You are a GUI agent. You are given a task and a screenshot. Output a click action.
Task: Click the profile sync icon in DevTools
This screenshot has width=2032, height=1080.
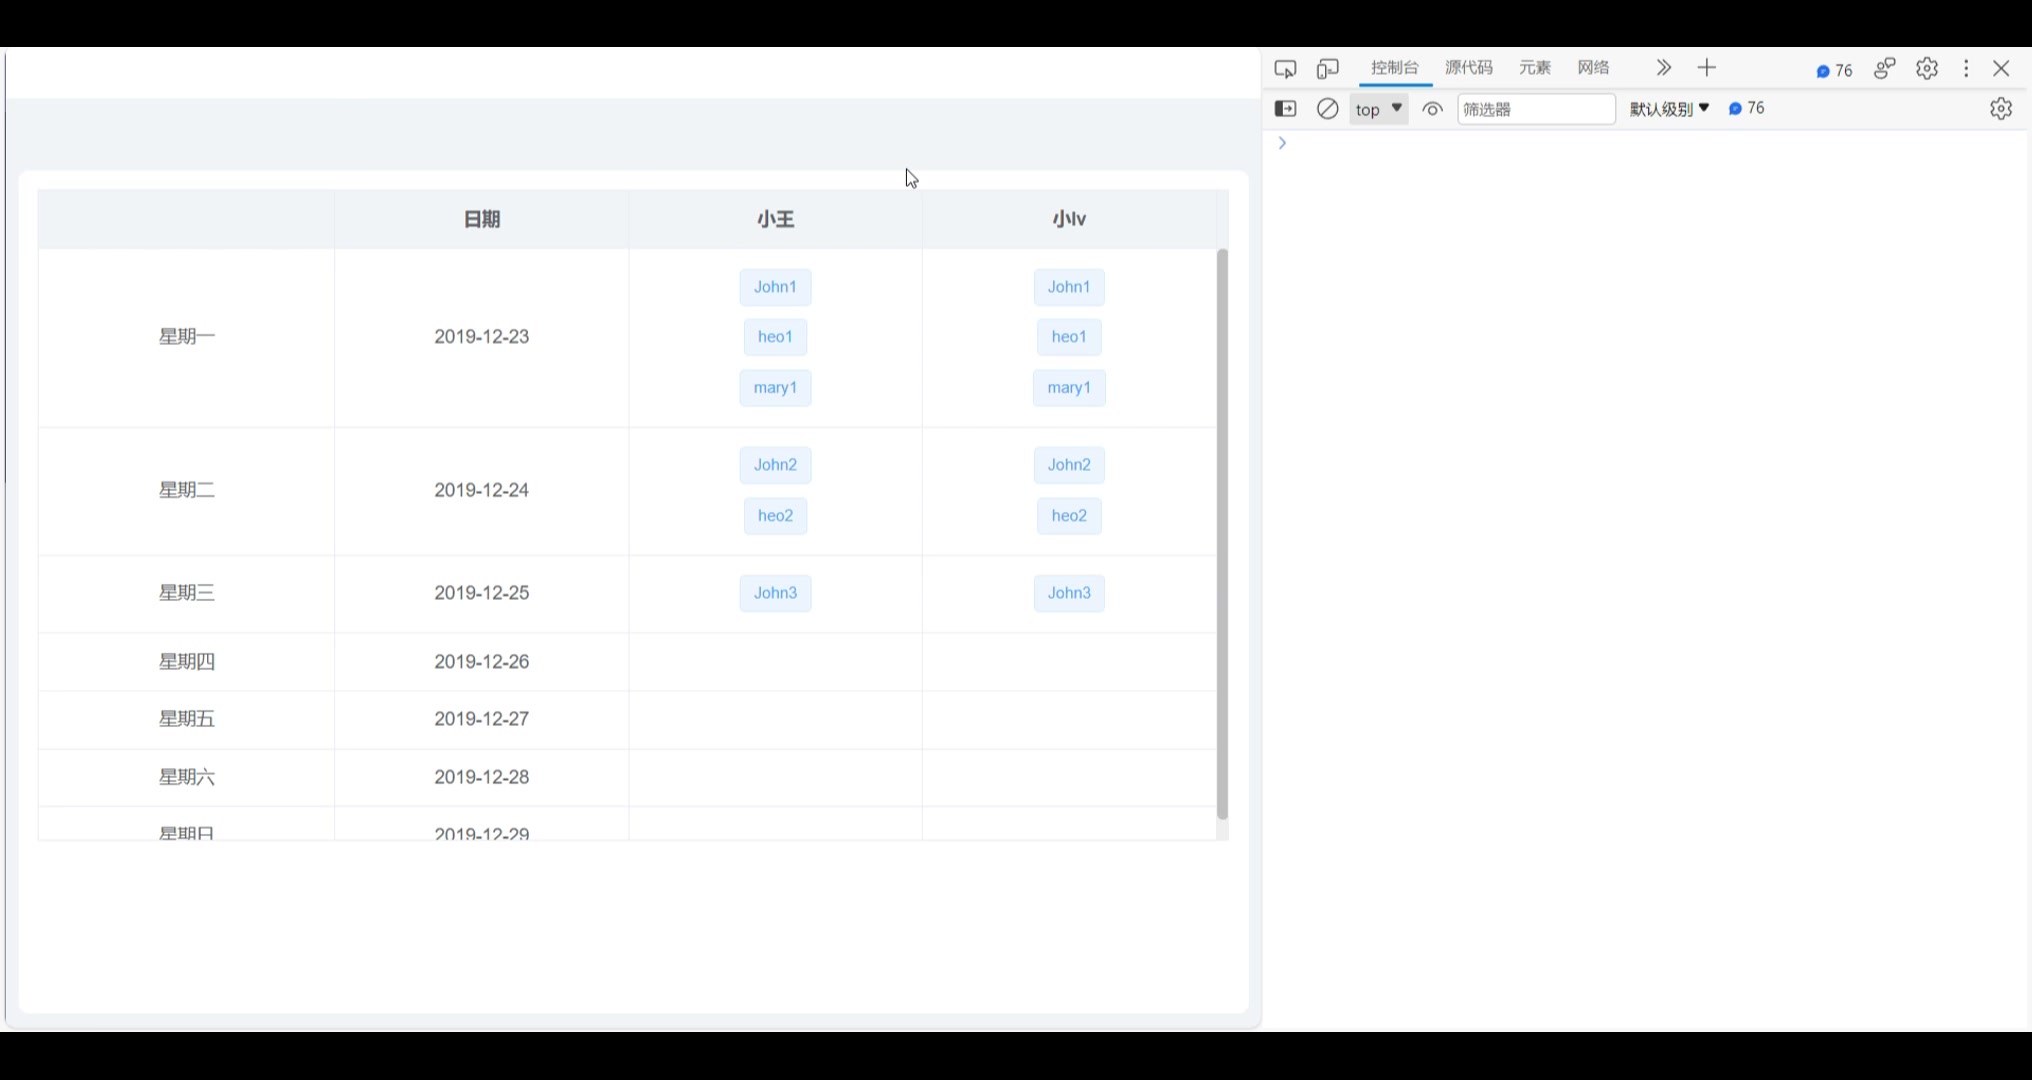(x=1884, y=68)
